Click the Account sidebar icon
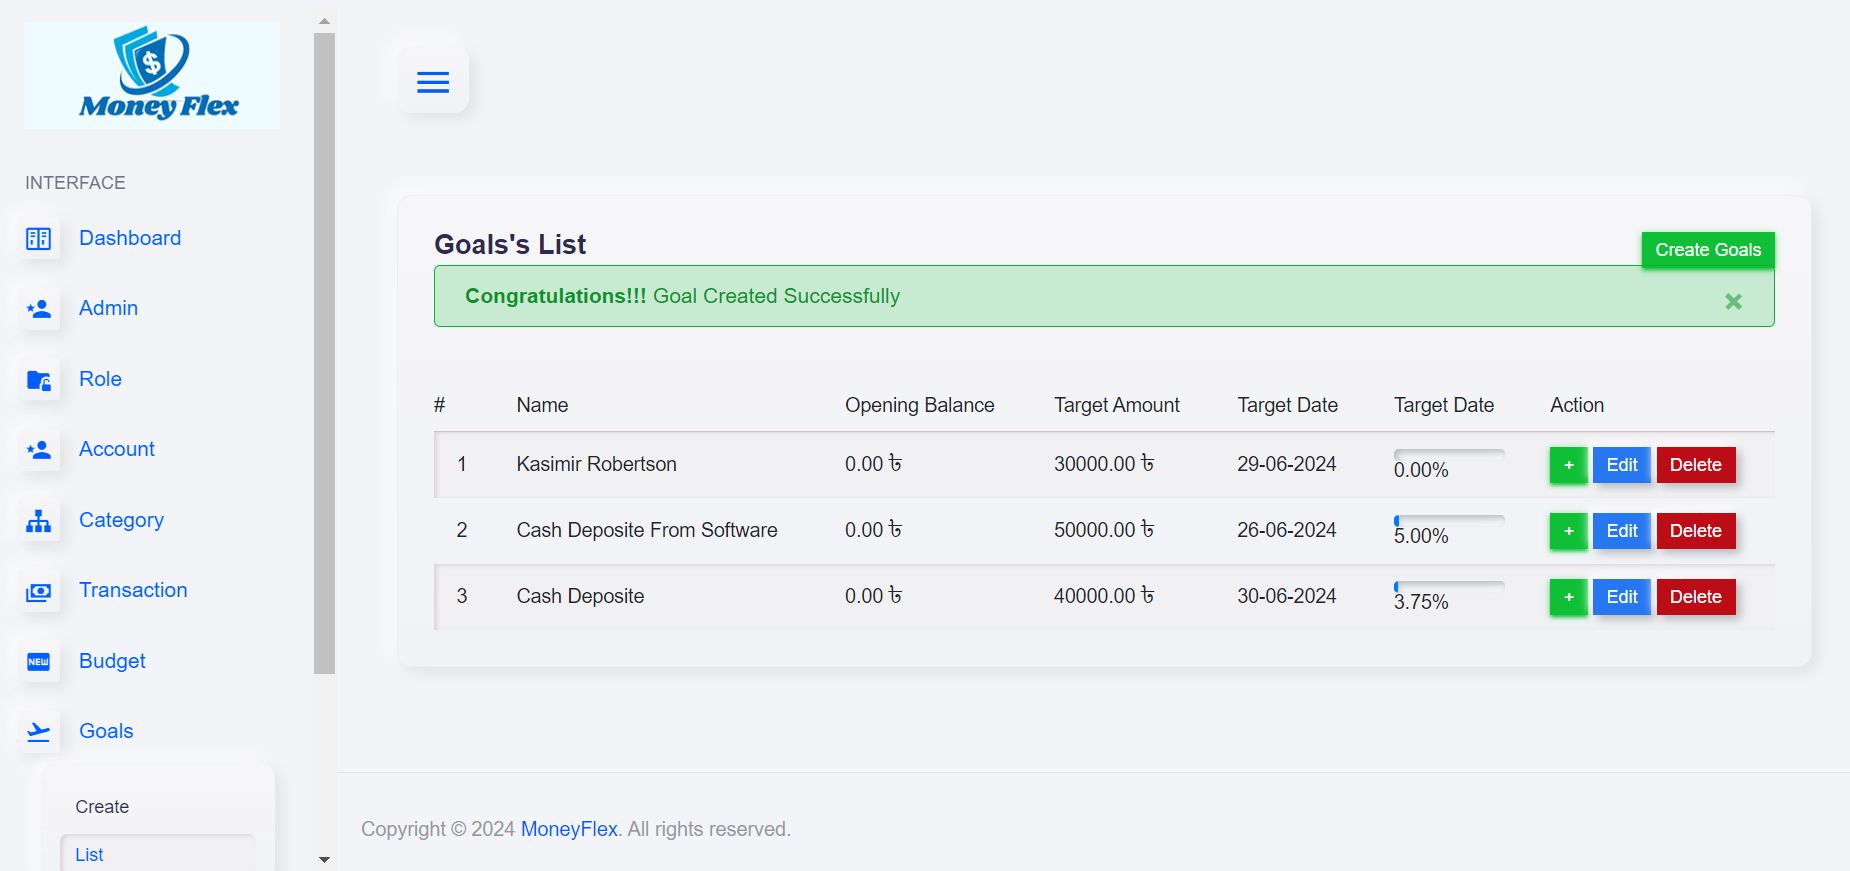The image size is (1850, 871). 39,450
